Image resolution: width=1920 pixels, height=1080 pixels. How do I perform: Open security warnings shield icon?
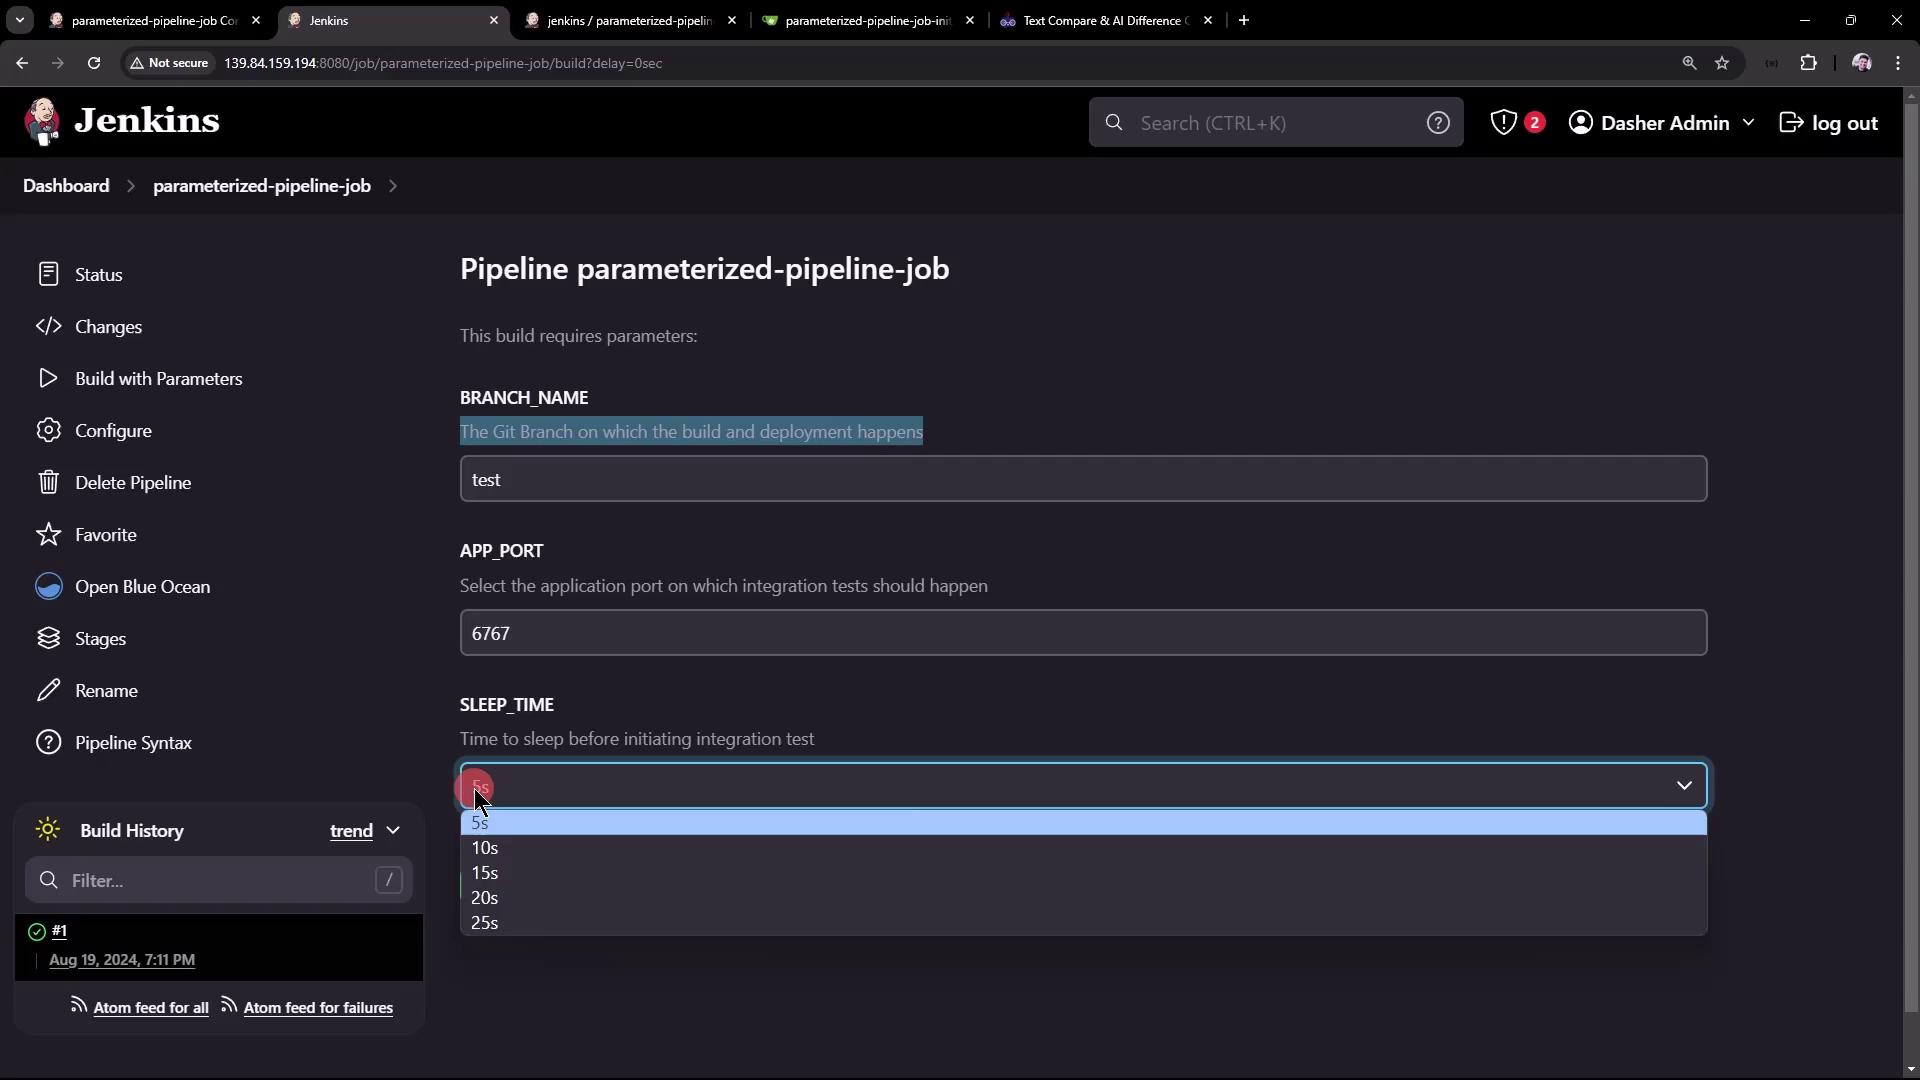point(1503,122)
